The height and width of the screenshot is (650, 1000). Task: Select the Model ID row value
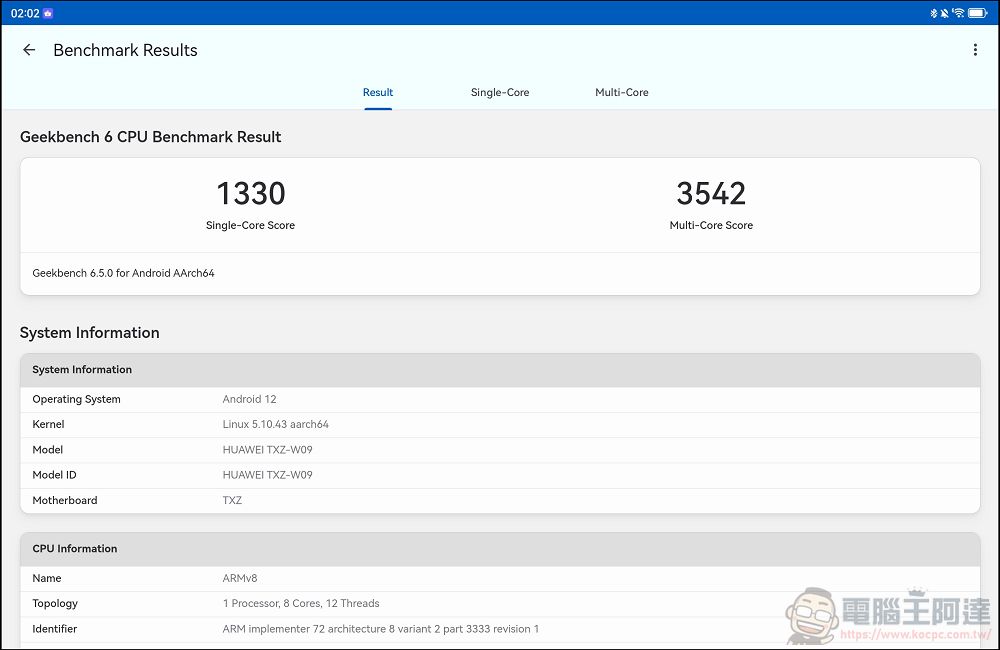267,475
